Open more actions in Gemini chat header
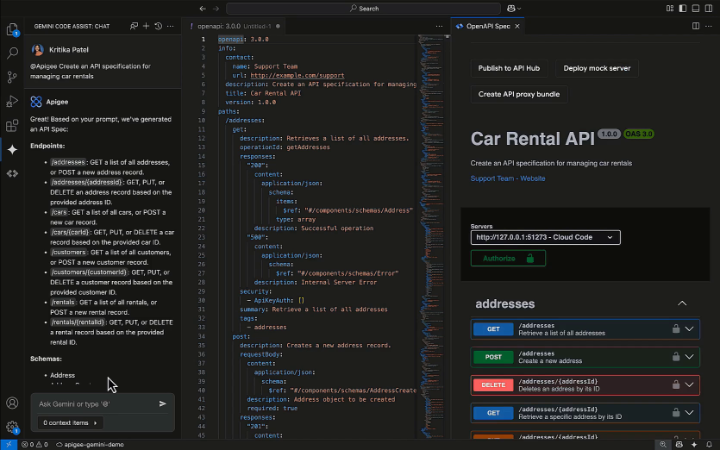 (x=170, y=26)
